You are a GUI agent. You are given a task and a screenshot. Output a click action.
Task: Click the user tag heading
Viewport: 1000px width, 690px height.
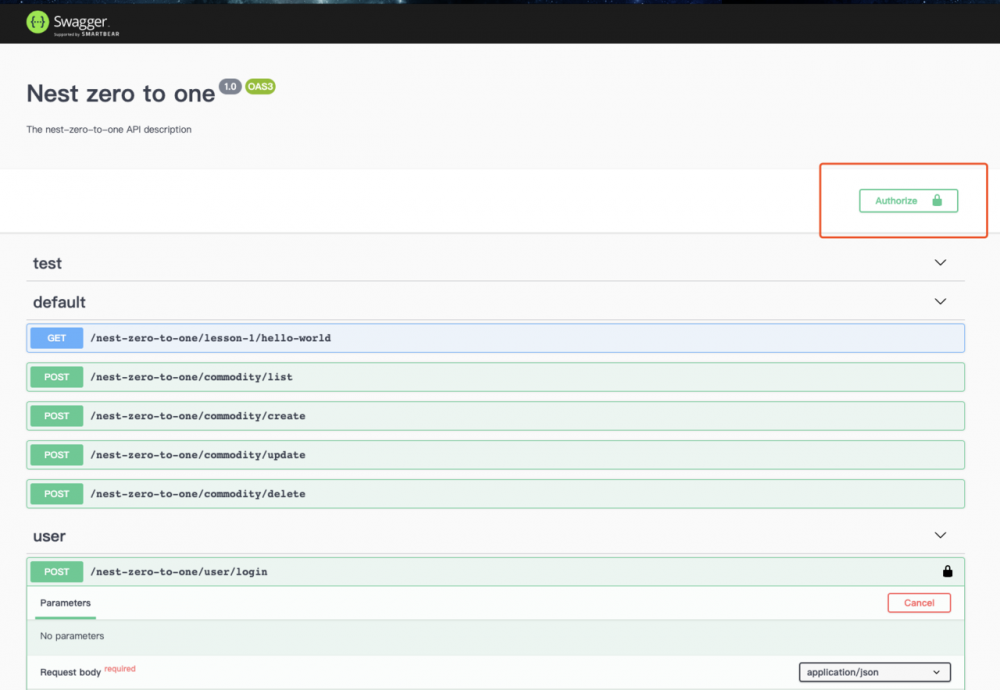pyautogui.click(x=49, y=536)
